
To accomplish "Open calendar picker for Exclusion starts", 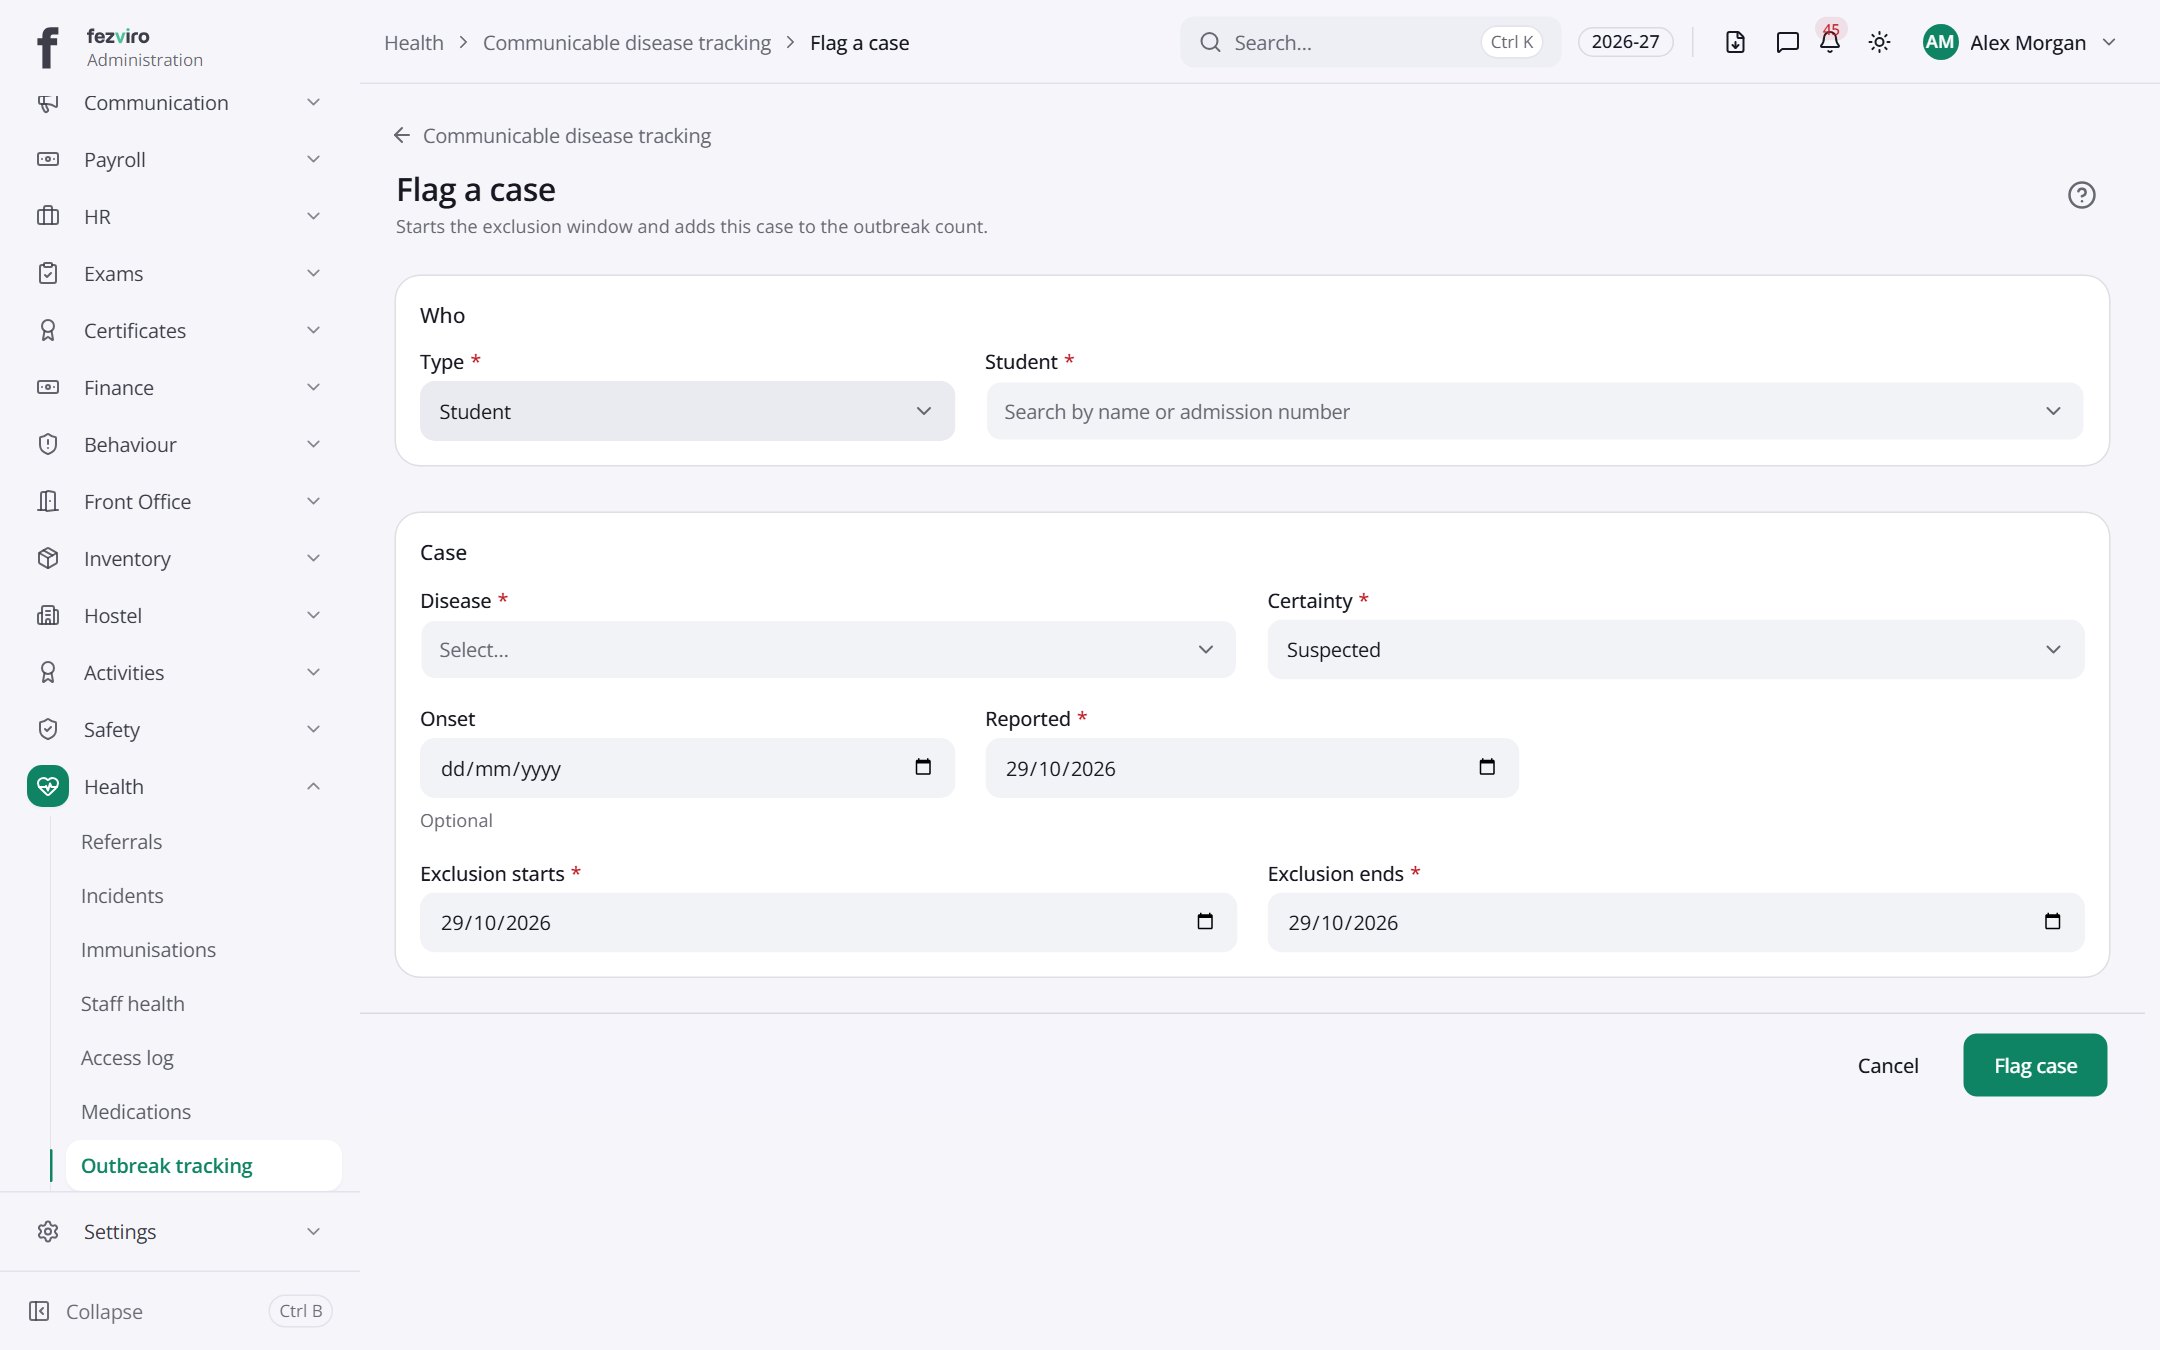I will (1205, 921).
